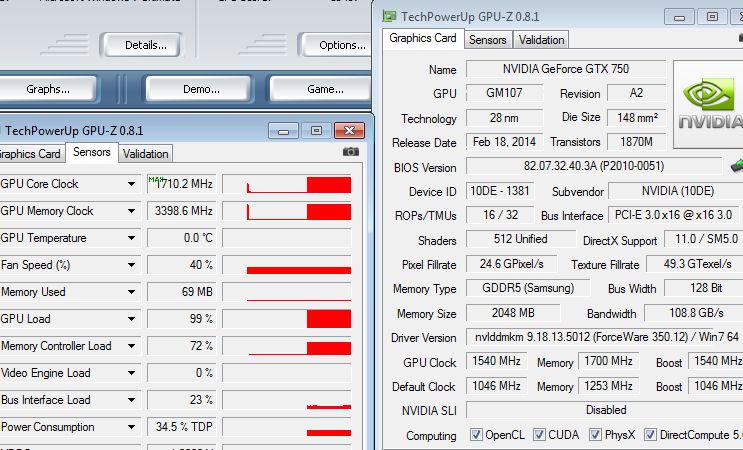
Task: Toggle the OpenCL checkbox
Action: tap(477, 435)
